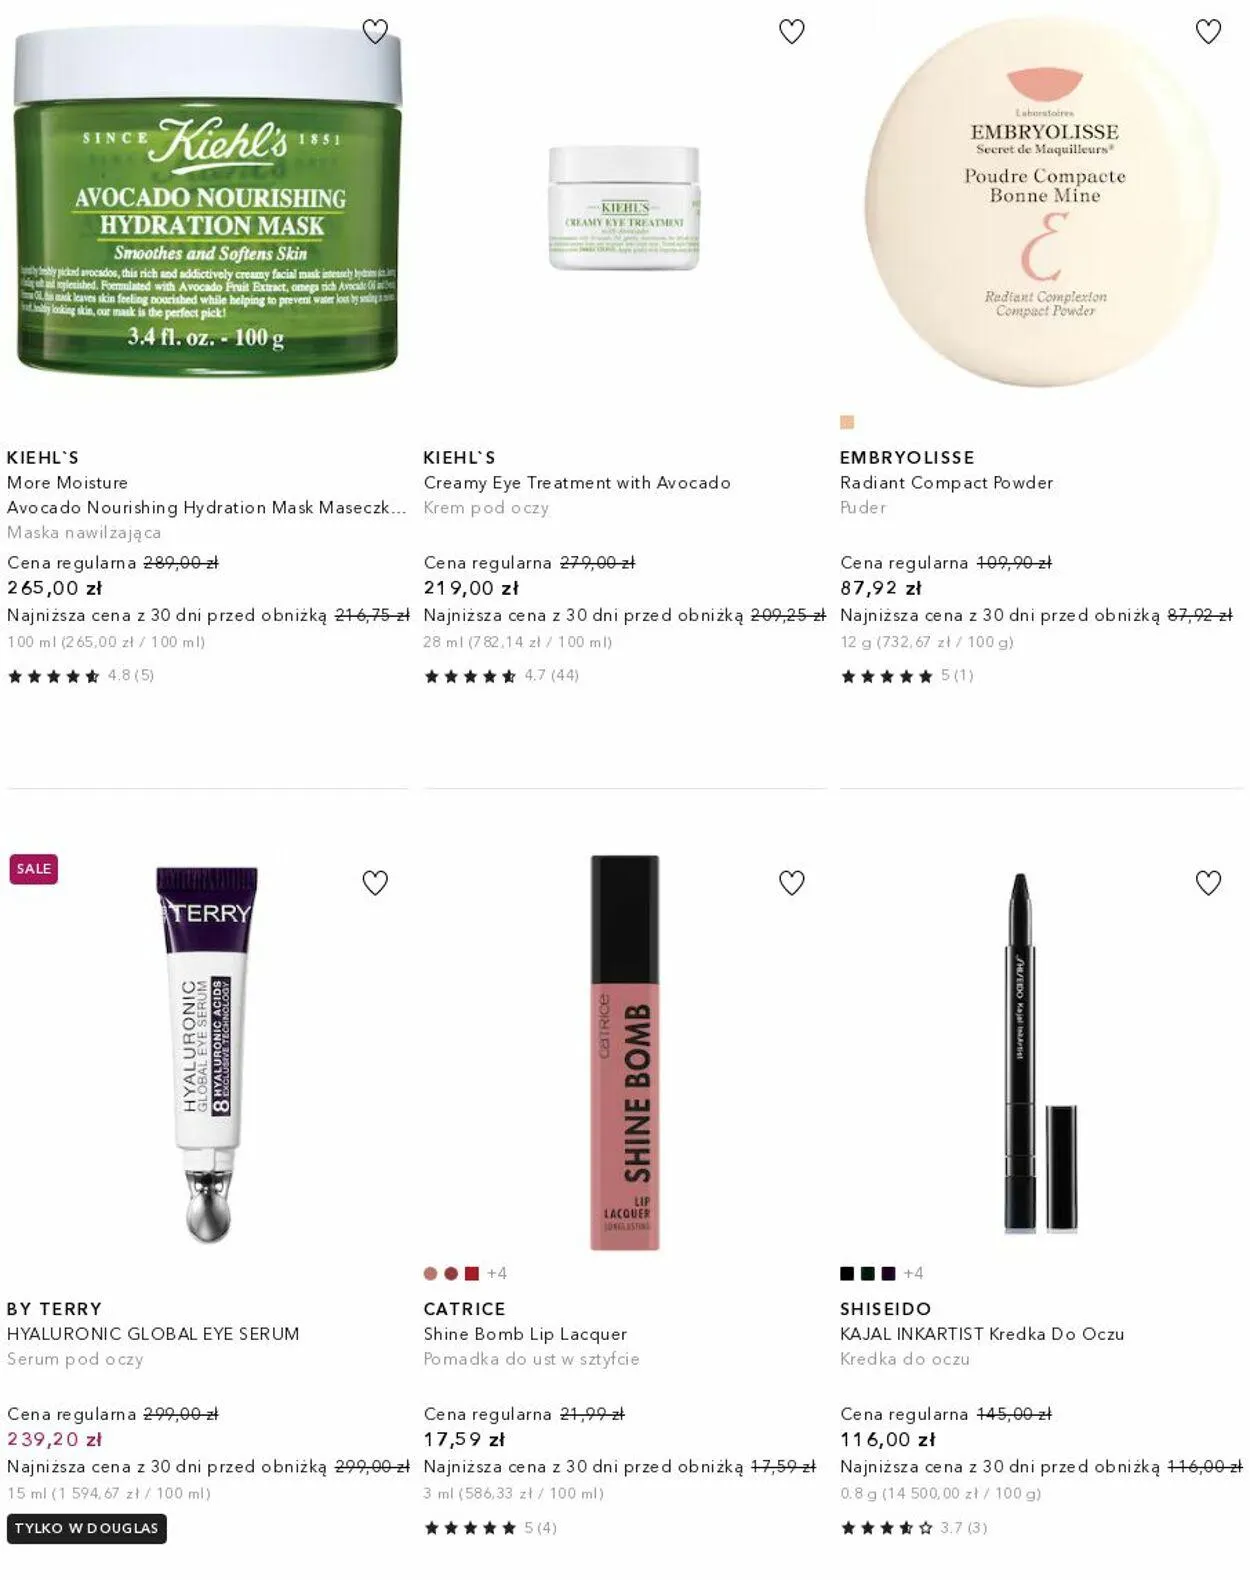
Task: Choose the red Catrice lacquer shade
Action: pos(471,1274)
